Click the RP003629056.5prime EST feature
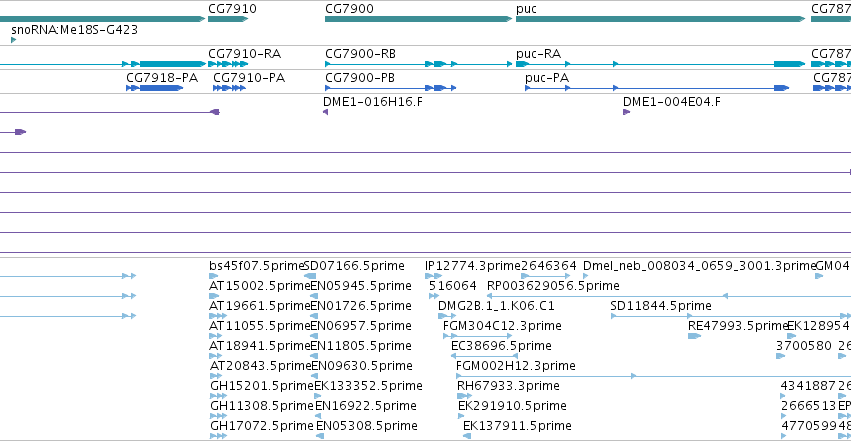851x441 pixels. pyautogui.click(x=669, y=296)
